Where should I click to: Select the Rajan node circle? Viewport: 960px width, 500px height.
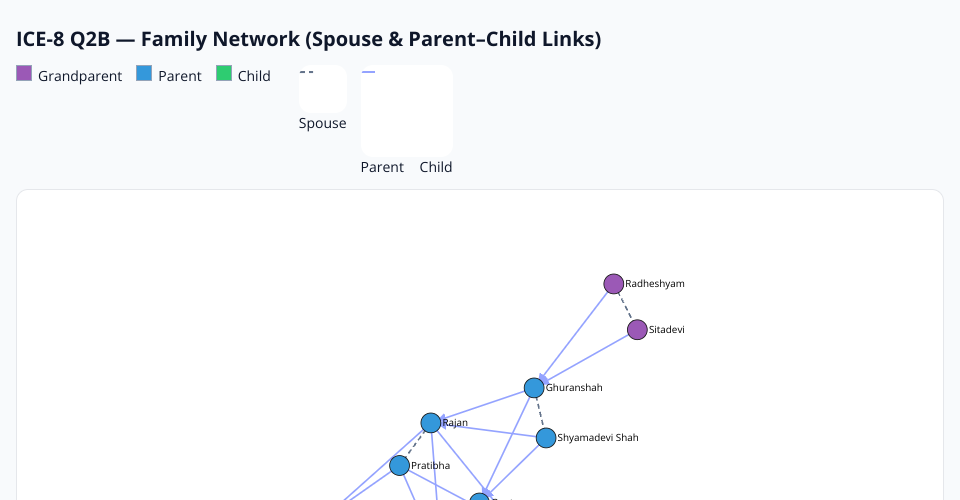coord(431,423)
